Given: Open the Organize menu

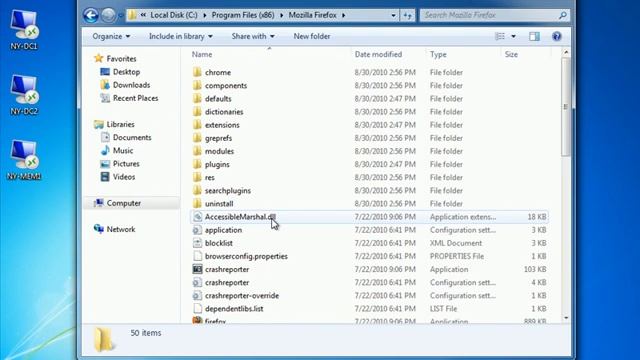Looking at the screenshot, I should point(111,36).
